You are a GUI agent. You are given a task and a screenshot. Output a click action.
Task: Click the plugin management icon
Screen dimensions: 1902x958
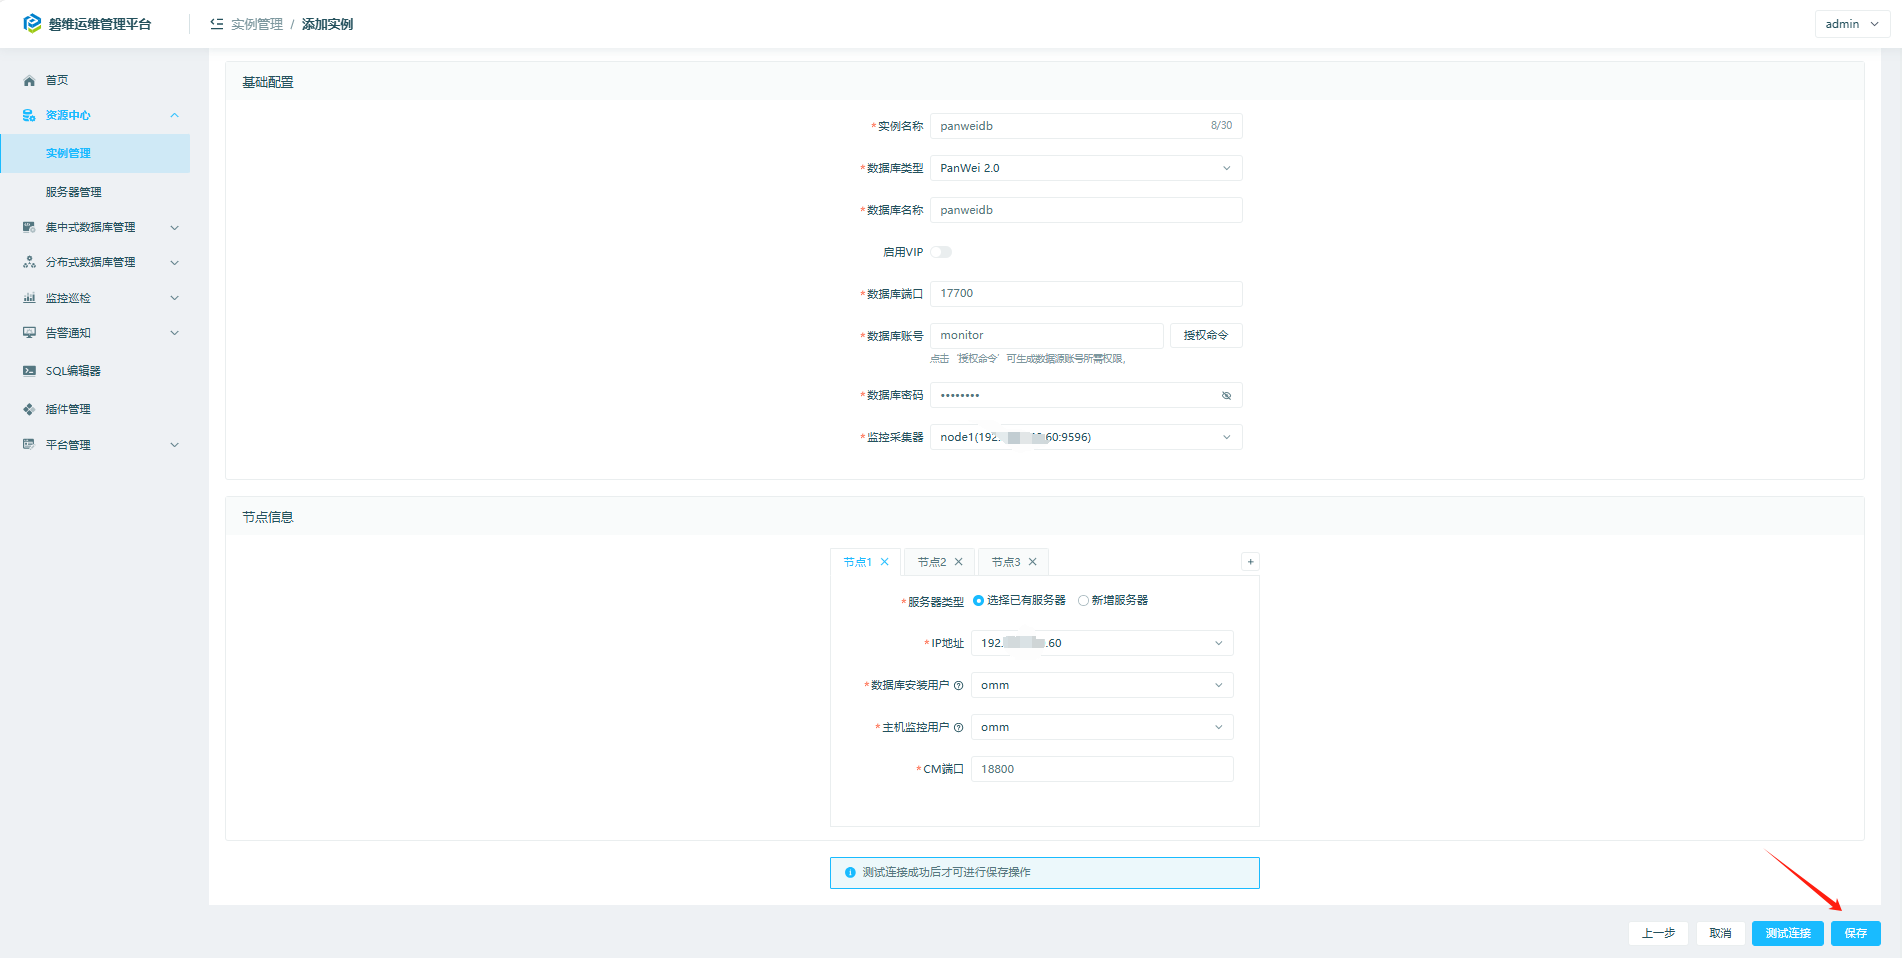click(29, 409)
